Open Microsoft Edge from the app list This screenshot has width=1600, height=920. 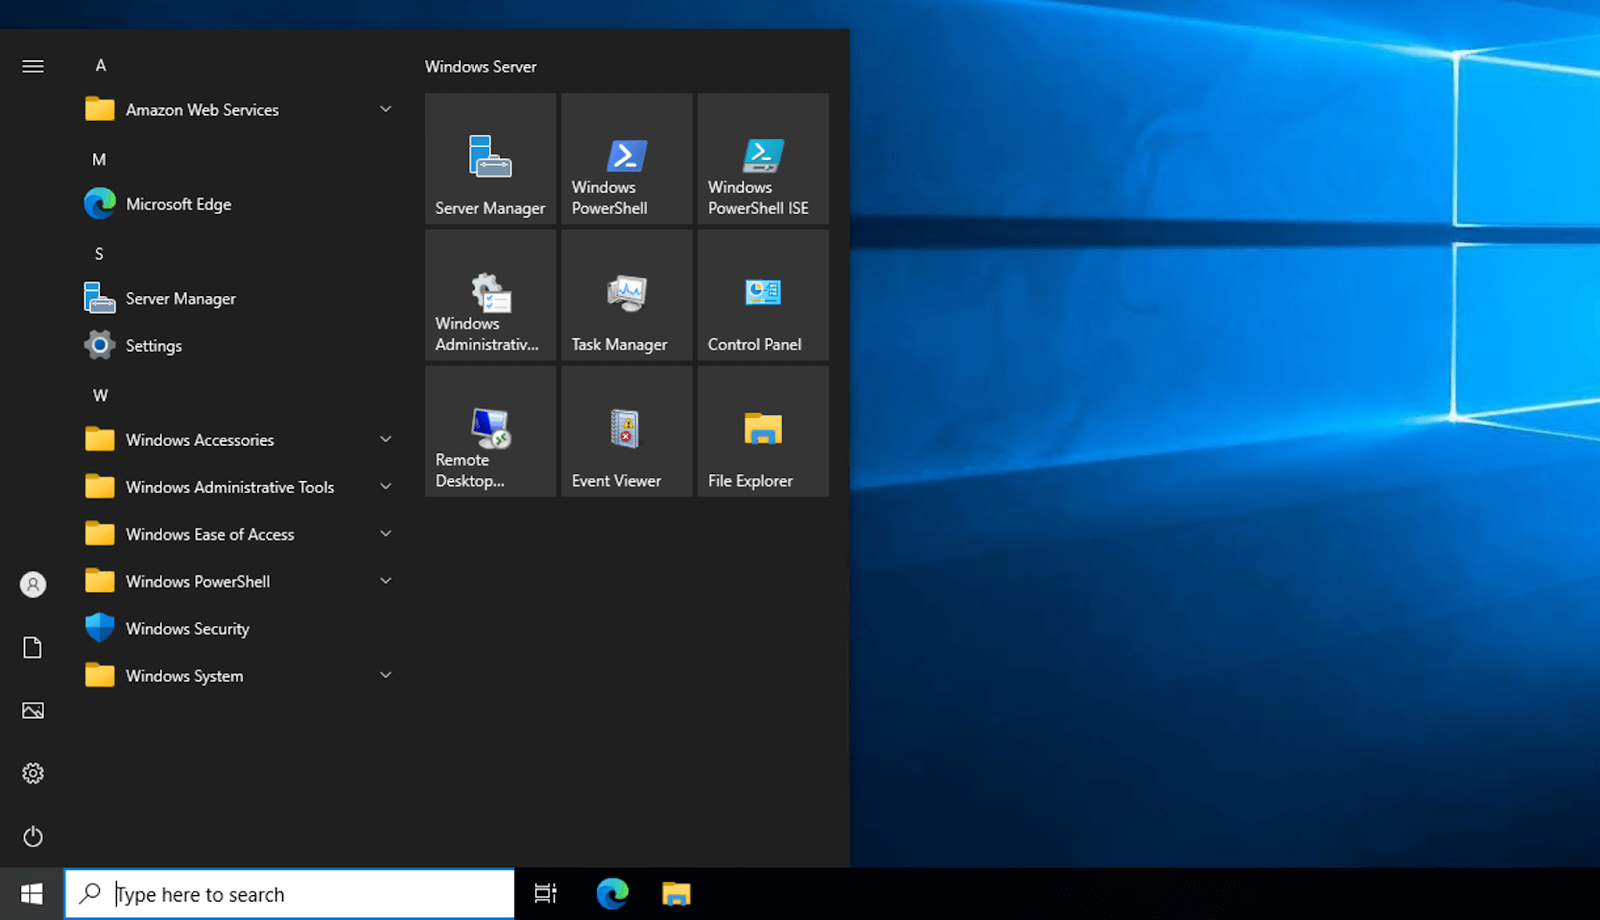click(x=240, y=204)
